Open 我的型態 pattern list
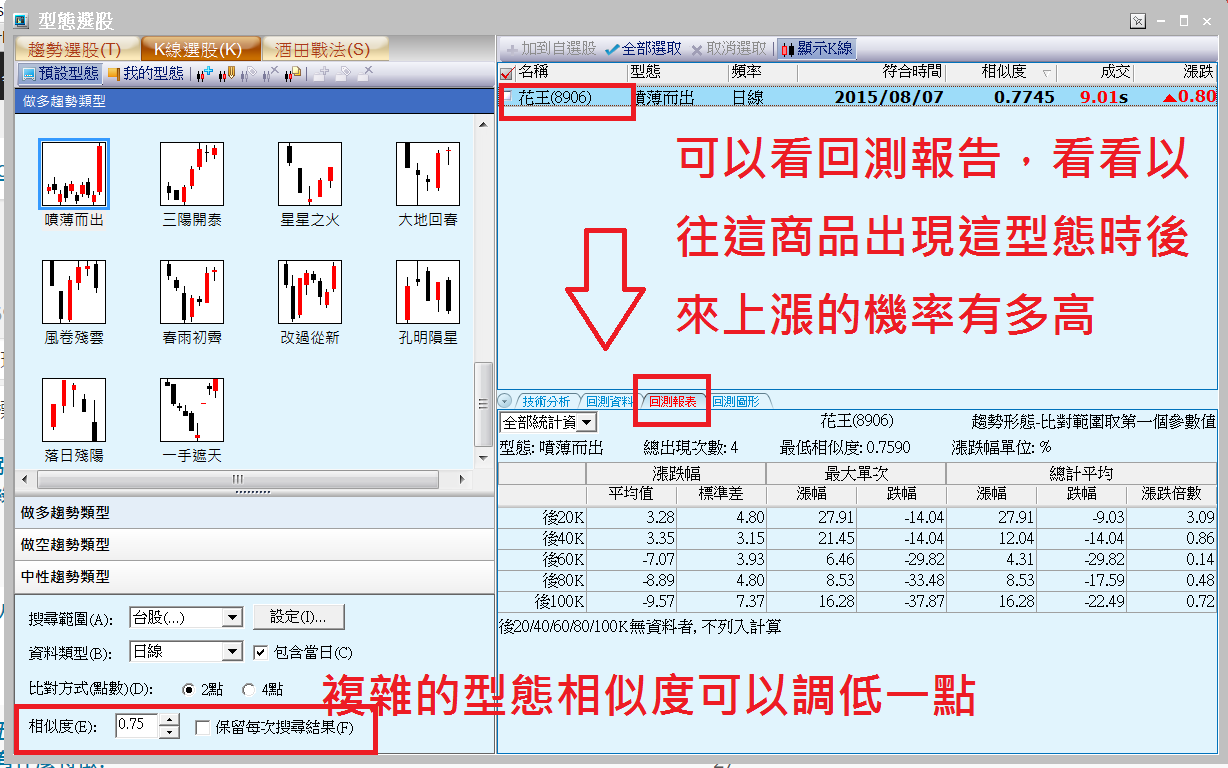 (146, 73)
